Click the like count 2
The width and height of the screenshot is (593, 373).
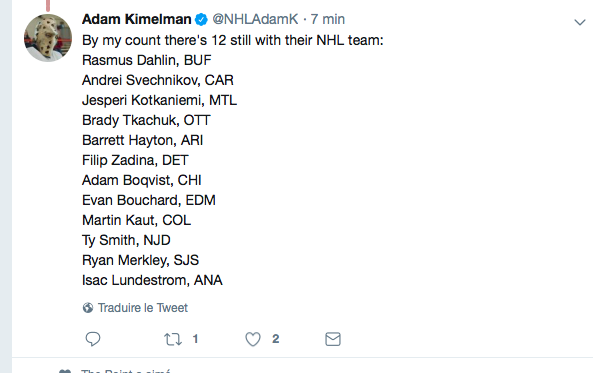(x=275, y=339)
